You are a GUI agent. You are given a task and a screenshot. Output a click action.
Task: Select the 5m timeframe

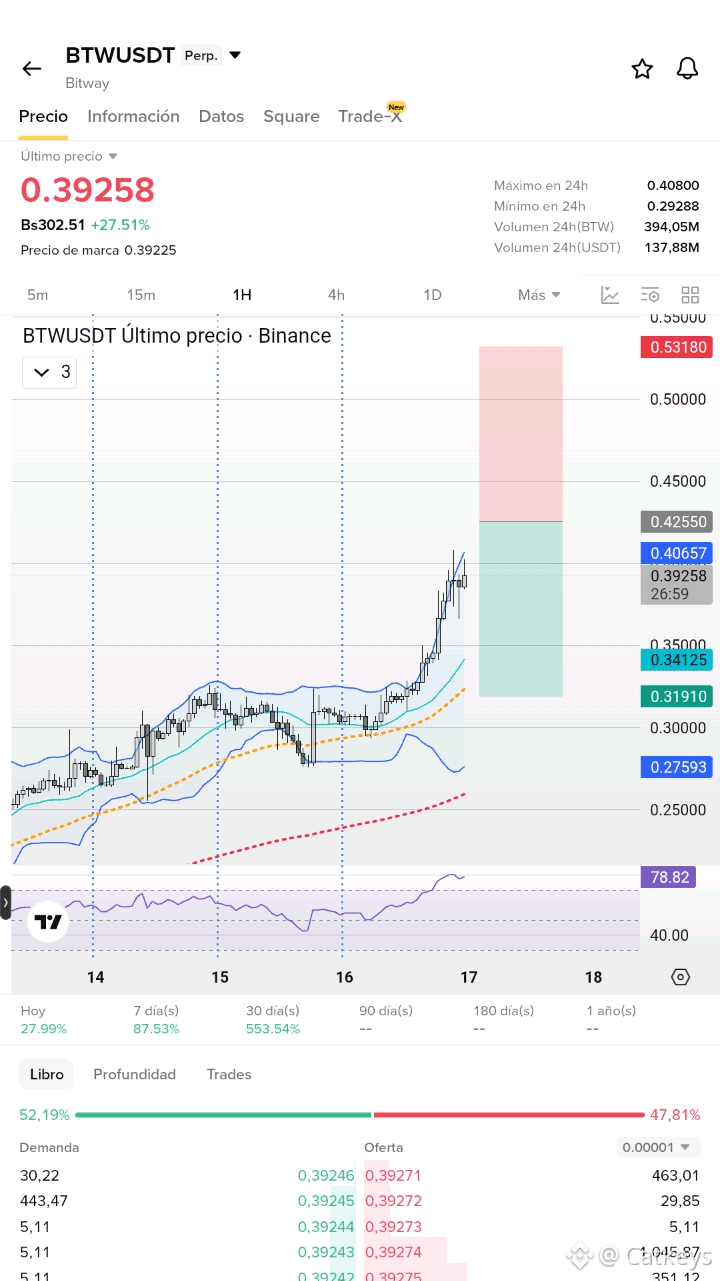tap(37, 295)
